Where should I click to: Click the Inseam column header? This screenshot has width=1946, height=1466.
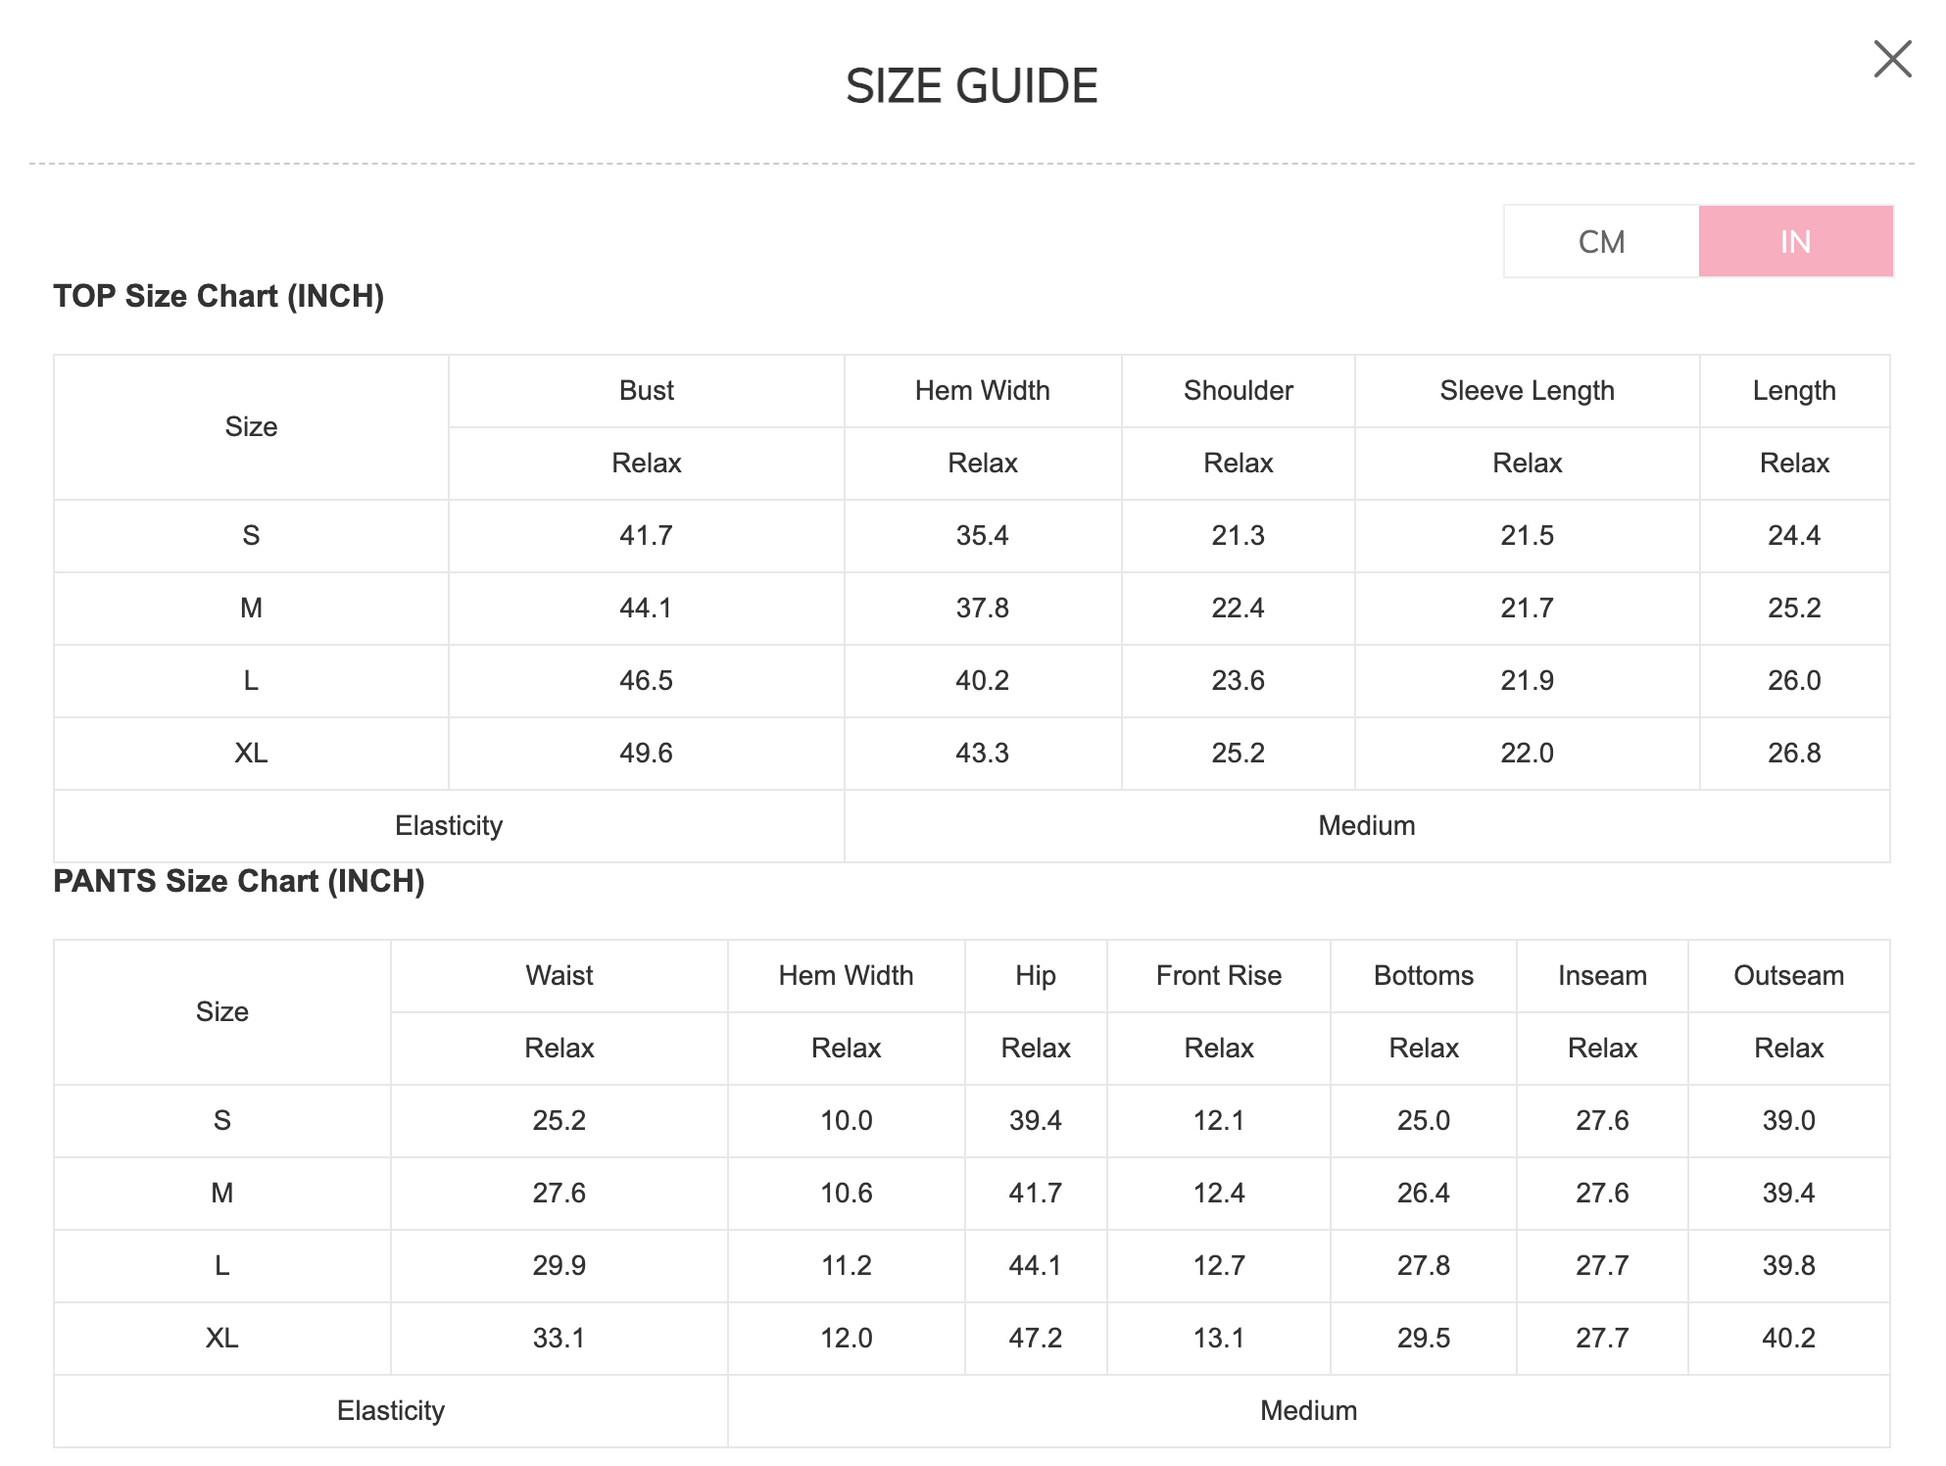[1601, 976]
